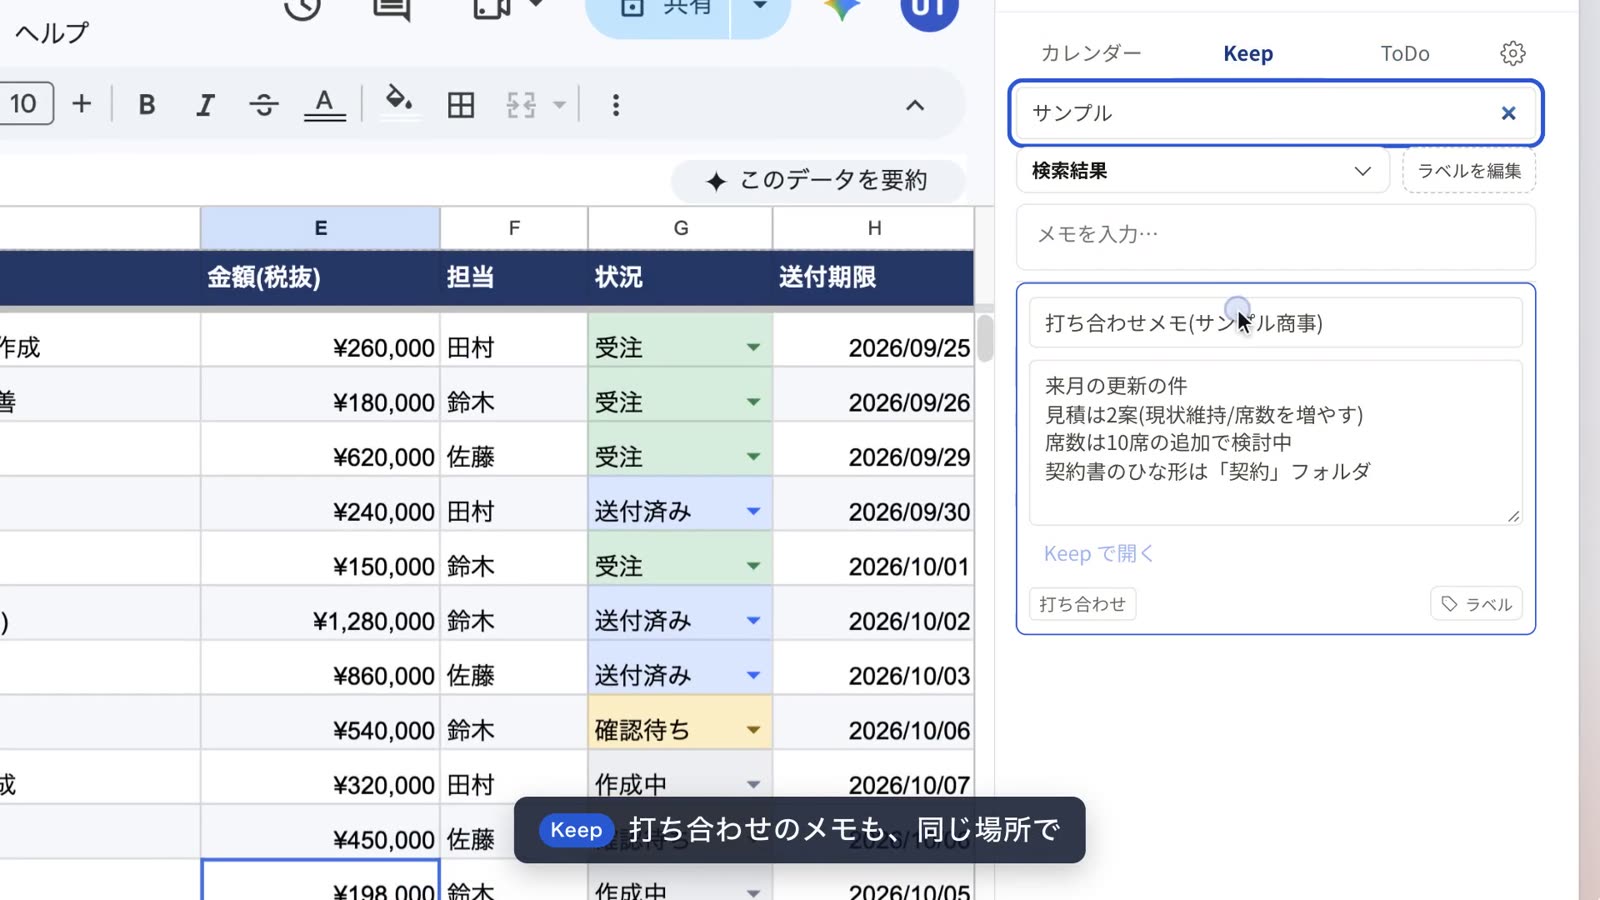This screenshot has height=900, width=1600.
Task: Select column E header
Action: pos(320,228)
